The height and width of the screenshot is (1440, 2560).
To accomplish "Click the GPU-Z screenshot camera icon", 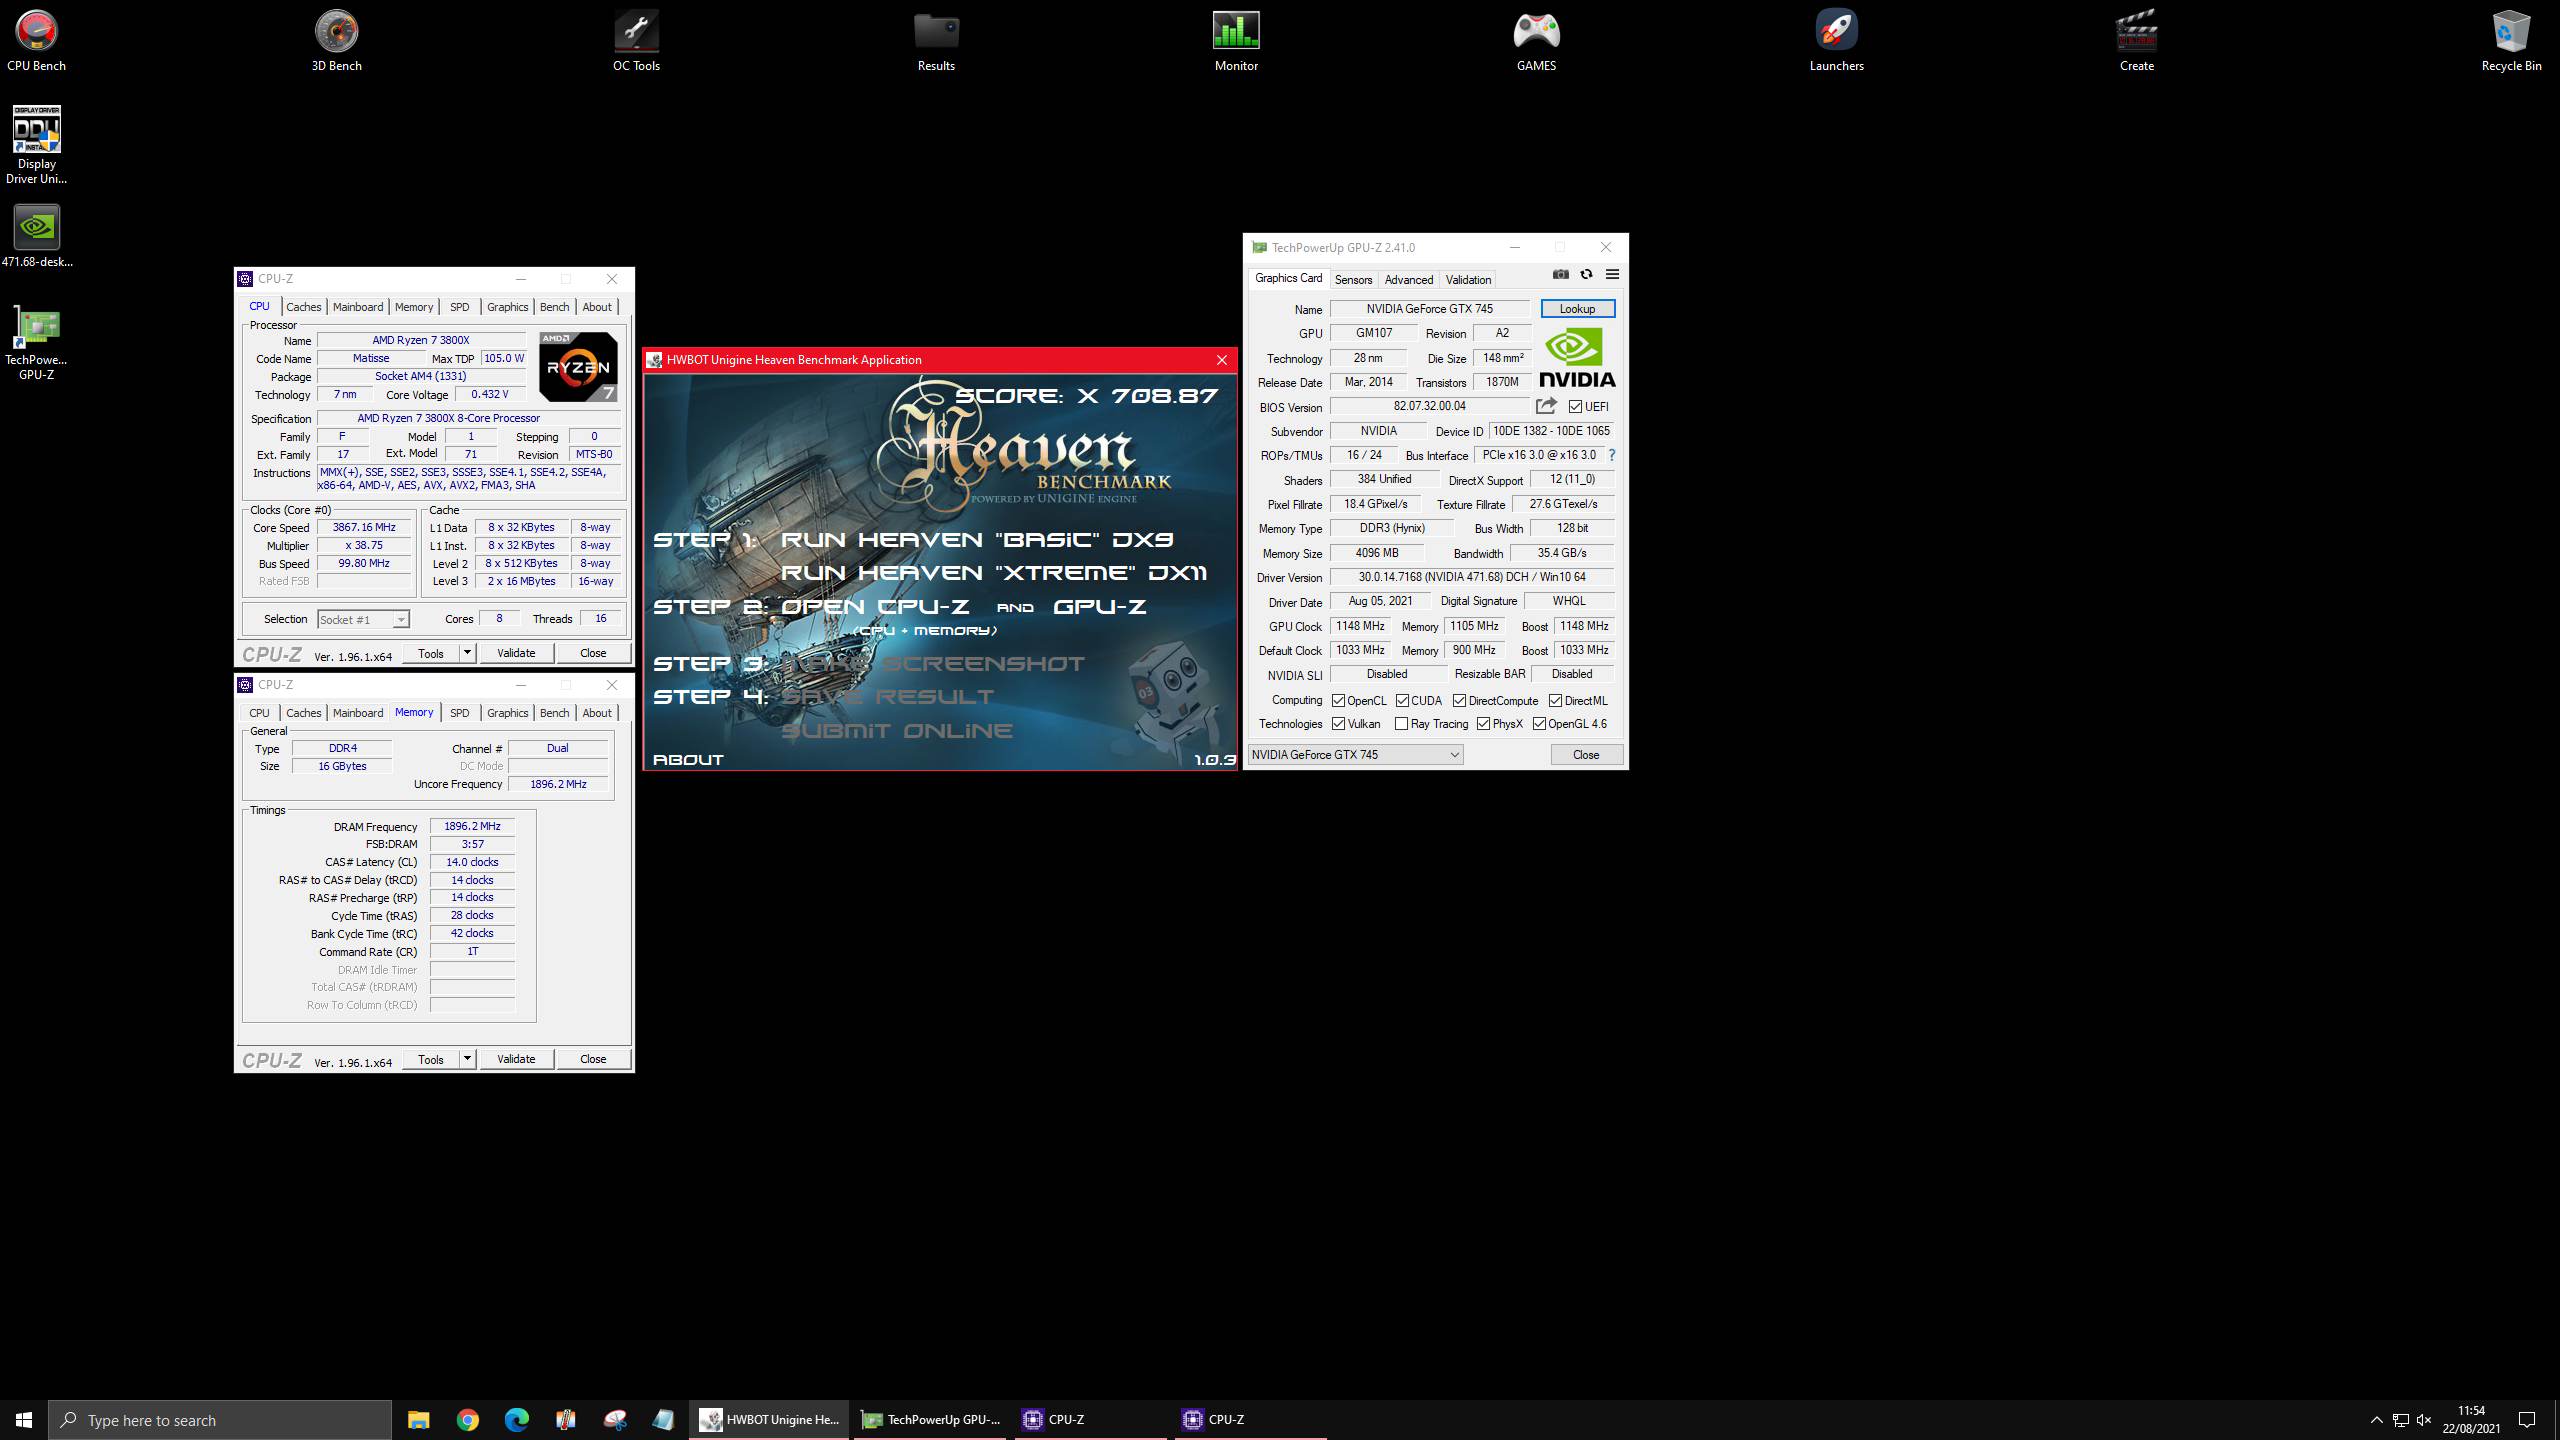I will point(1560,275).
